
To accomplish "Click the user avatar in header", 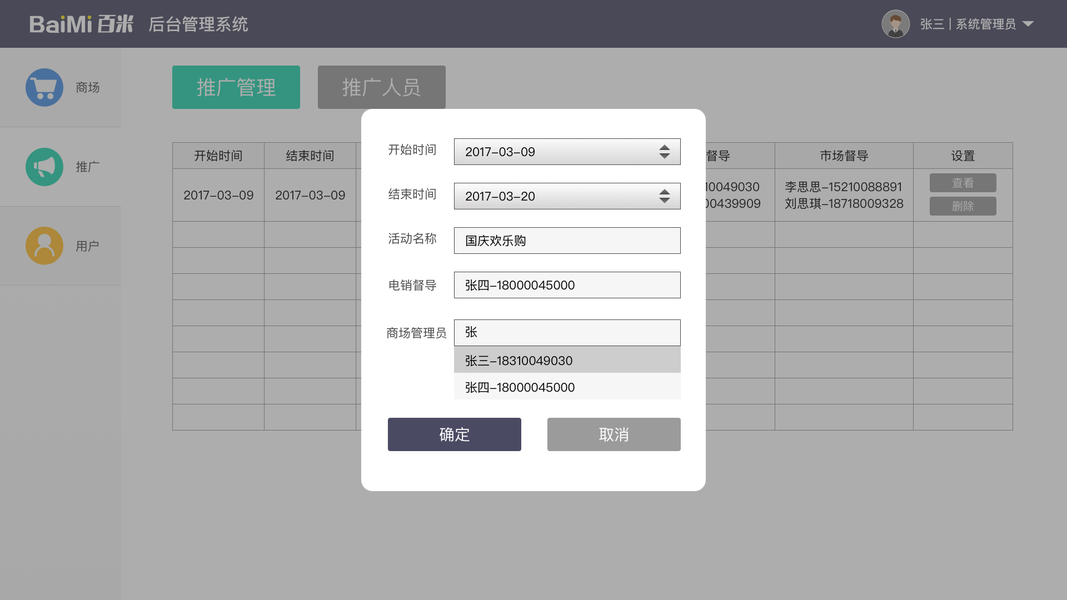I will pyautogui.click(x=895, y=24).
